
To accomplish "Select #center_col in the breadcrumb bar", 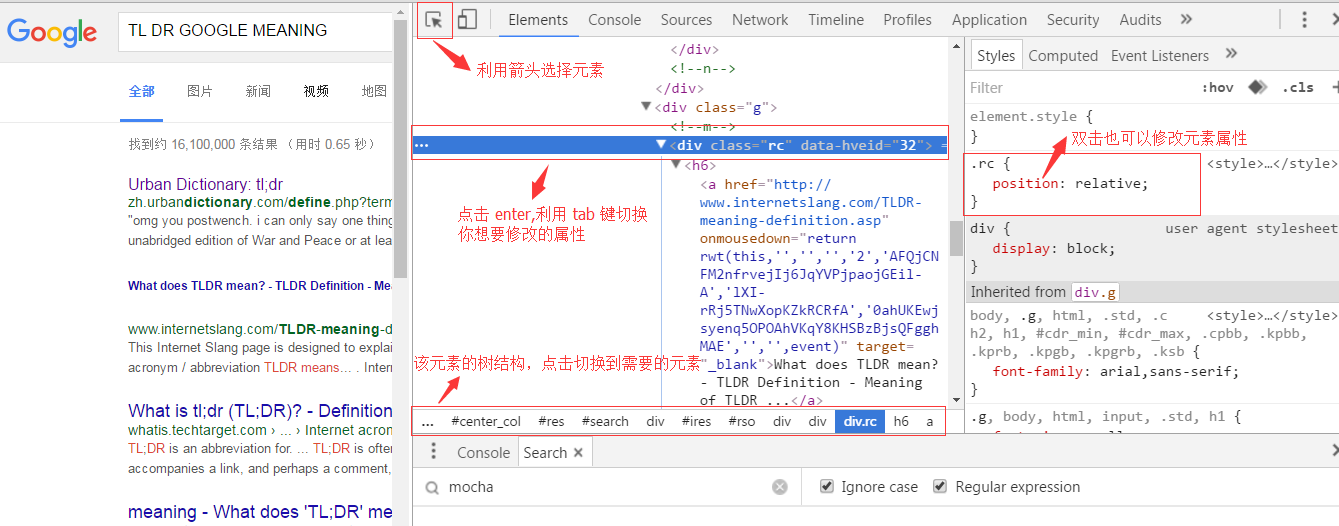I will tap(486, 422).
